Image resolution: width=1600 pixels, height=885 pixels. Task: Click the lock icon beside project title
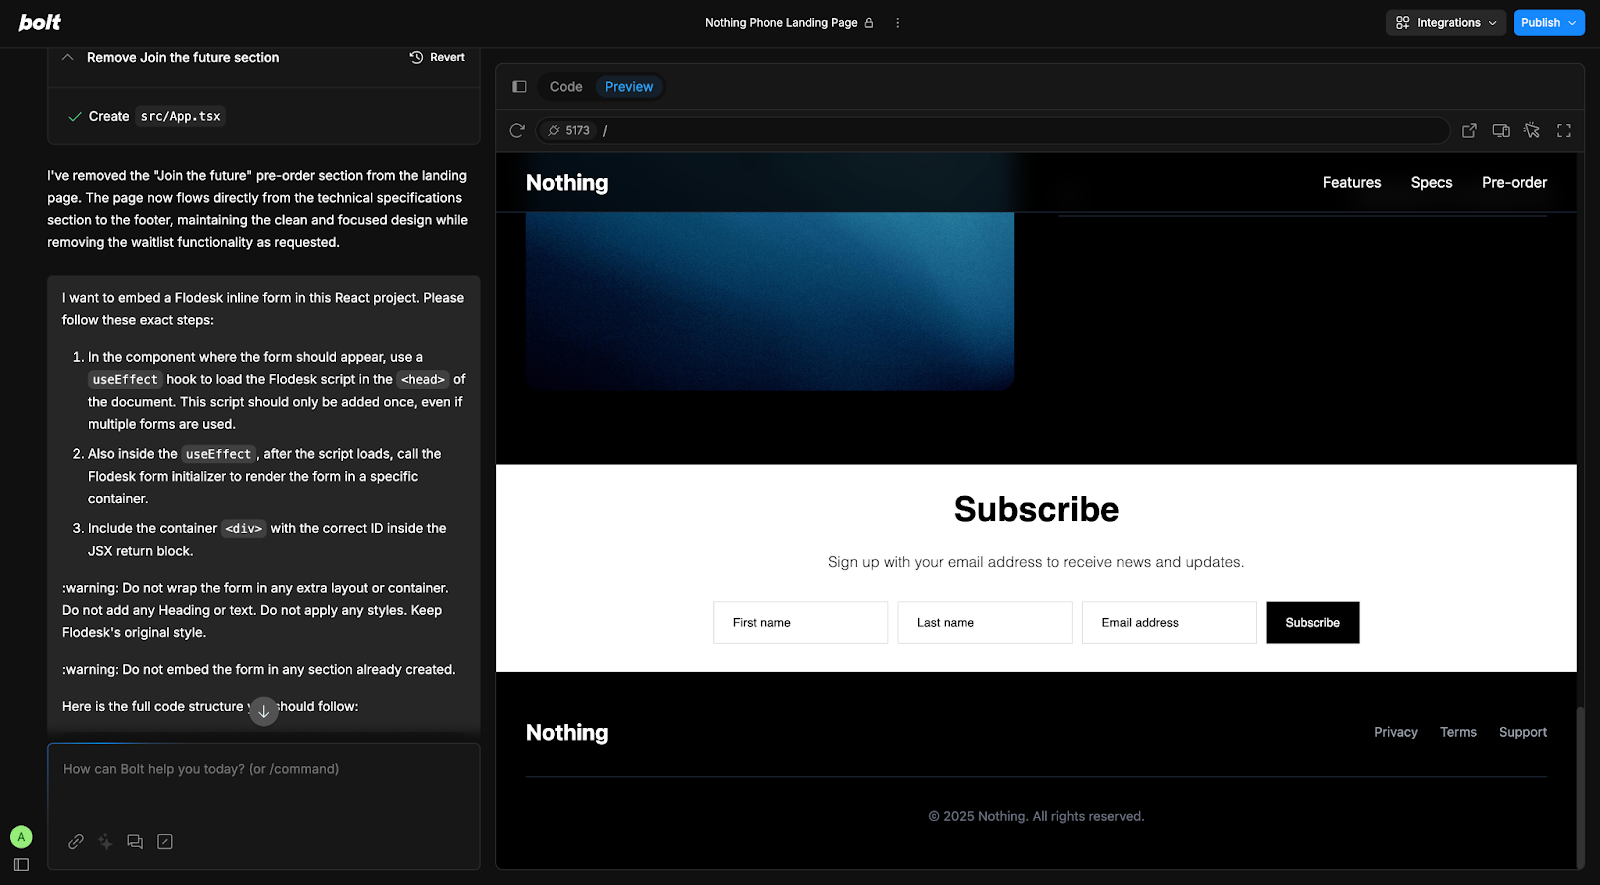[869, 23]
